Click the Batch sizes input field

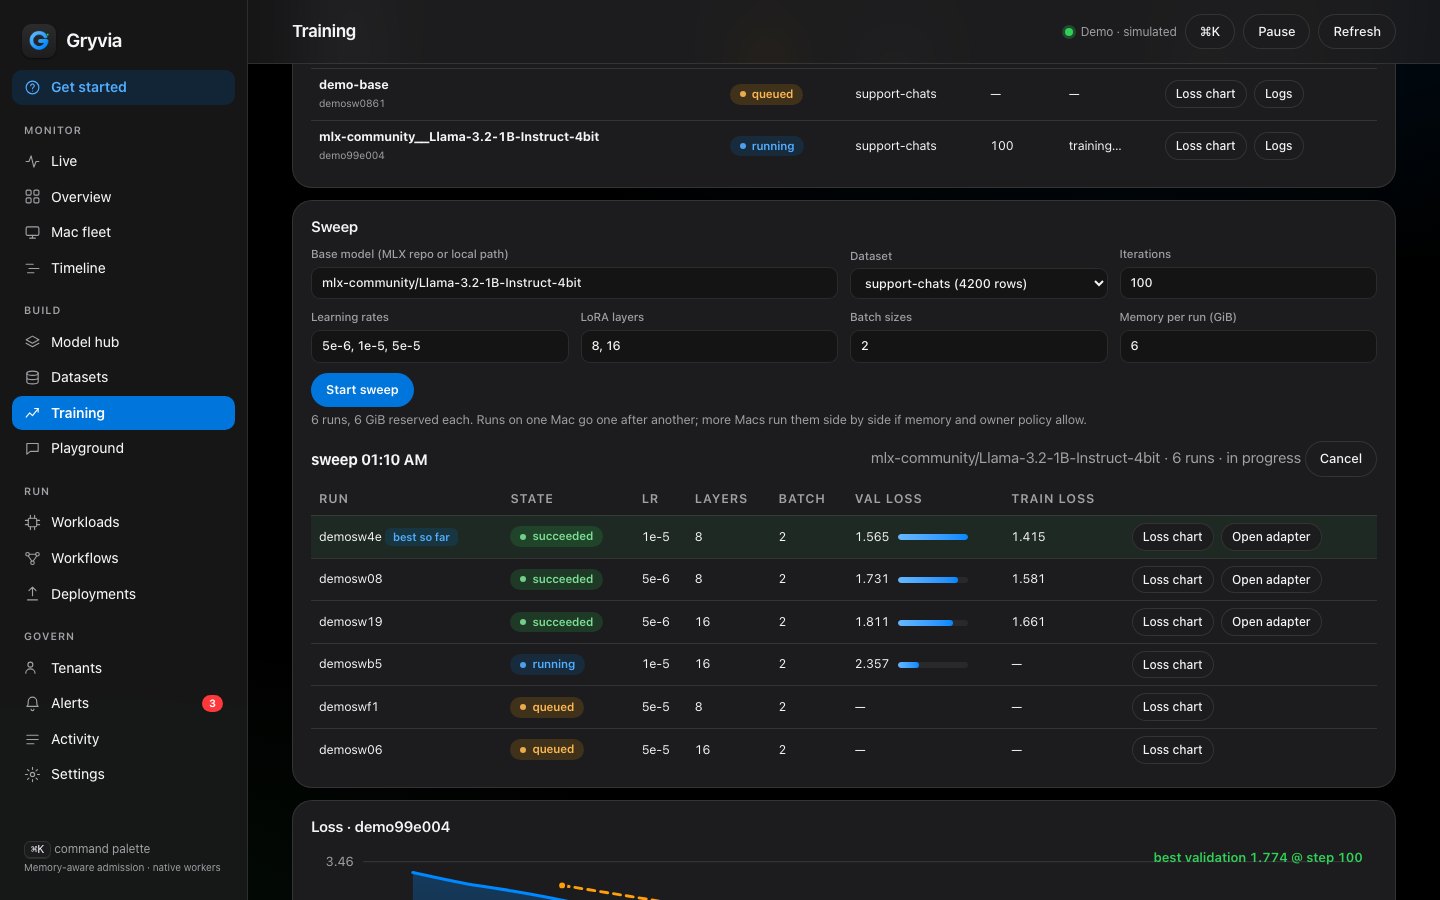coord(978,346)
